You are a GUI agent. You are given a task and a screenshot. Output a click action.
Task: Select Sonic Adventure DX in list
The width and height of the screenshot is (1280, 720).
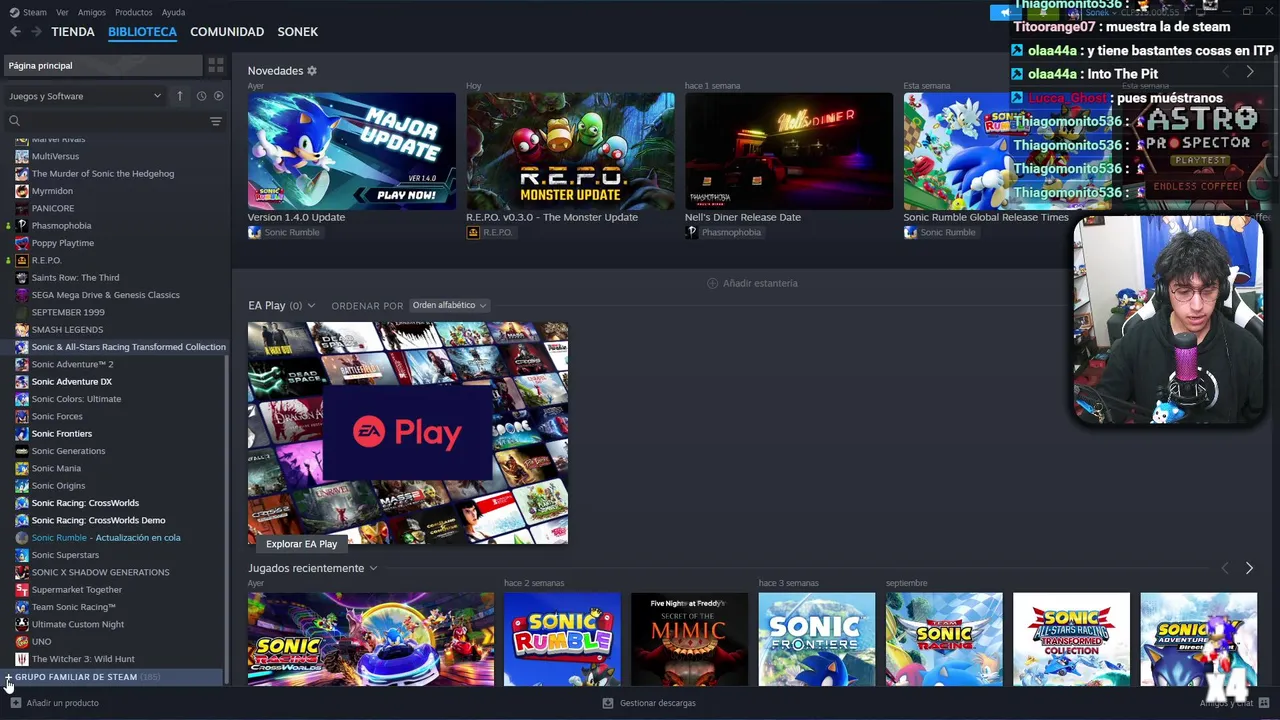coord(71,382)
